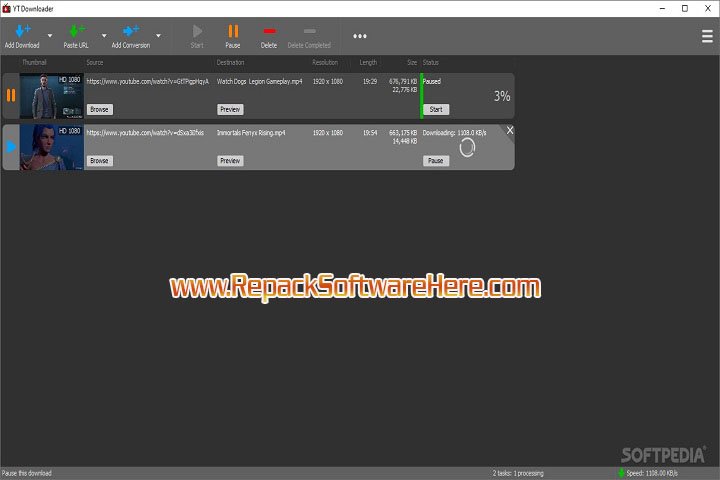
Task: Click the Length column header
Action: (x=368, y=62)
